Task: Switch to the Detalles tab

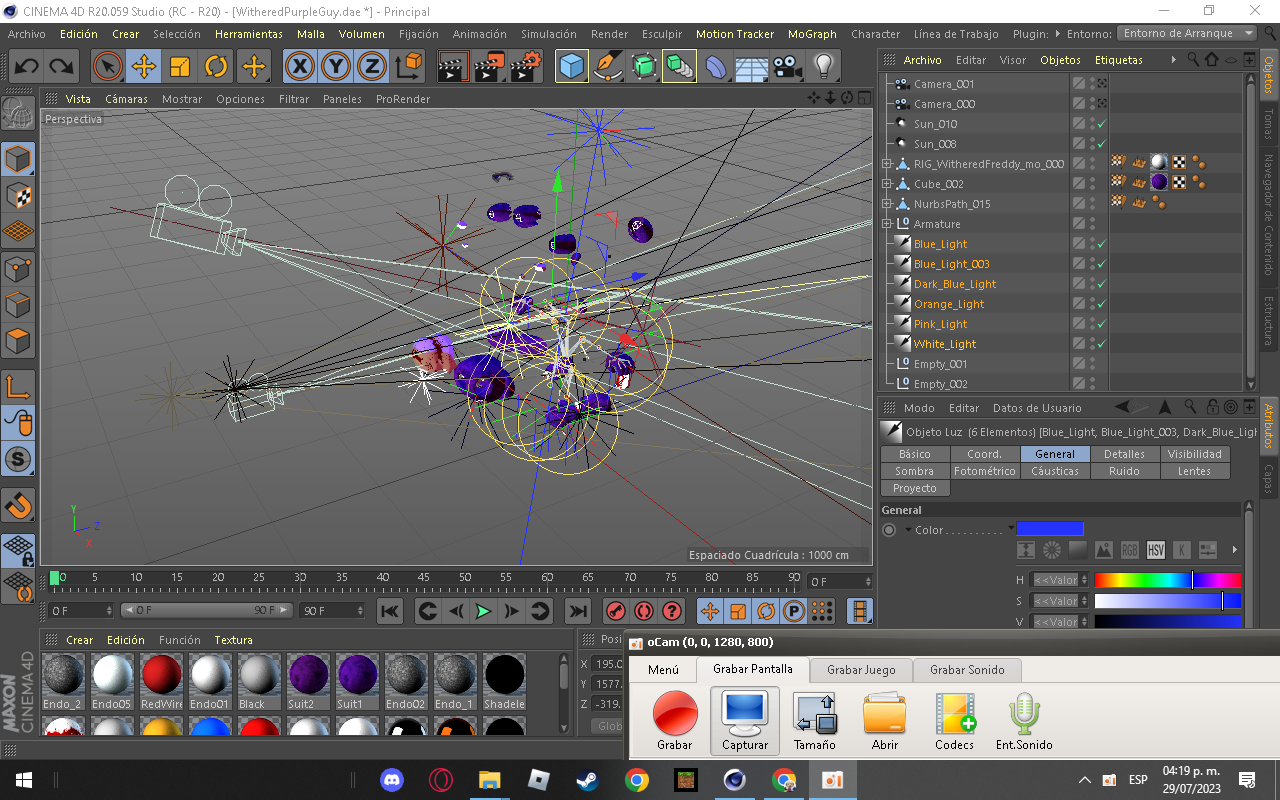Action: pos(1125,454)
